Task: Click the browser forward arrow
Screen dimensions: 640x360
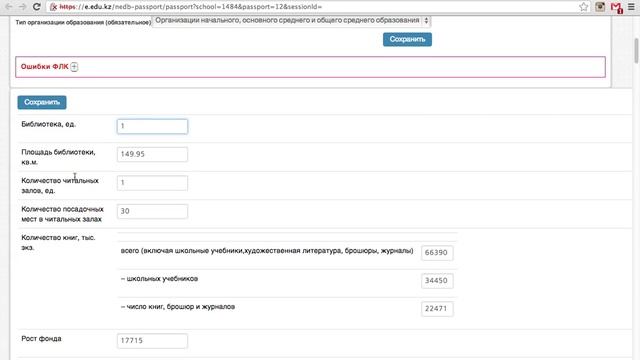Action: (x=22, y=7)
